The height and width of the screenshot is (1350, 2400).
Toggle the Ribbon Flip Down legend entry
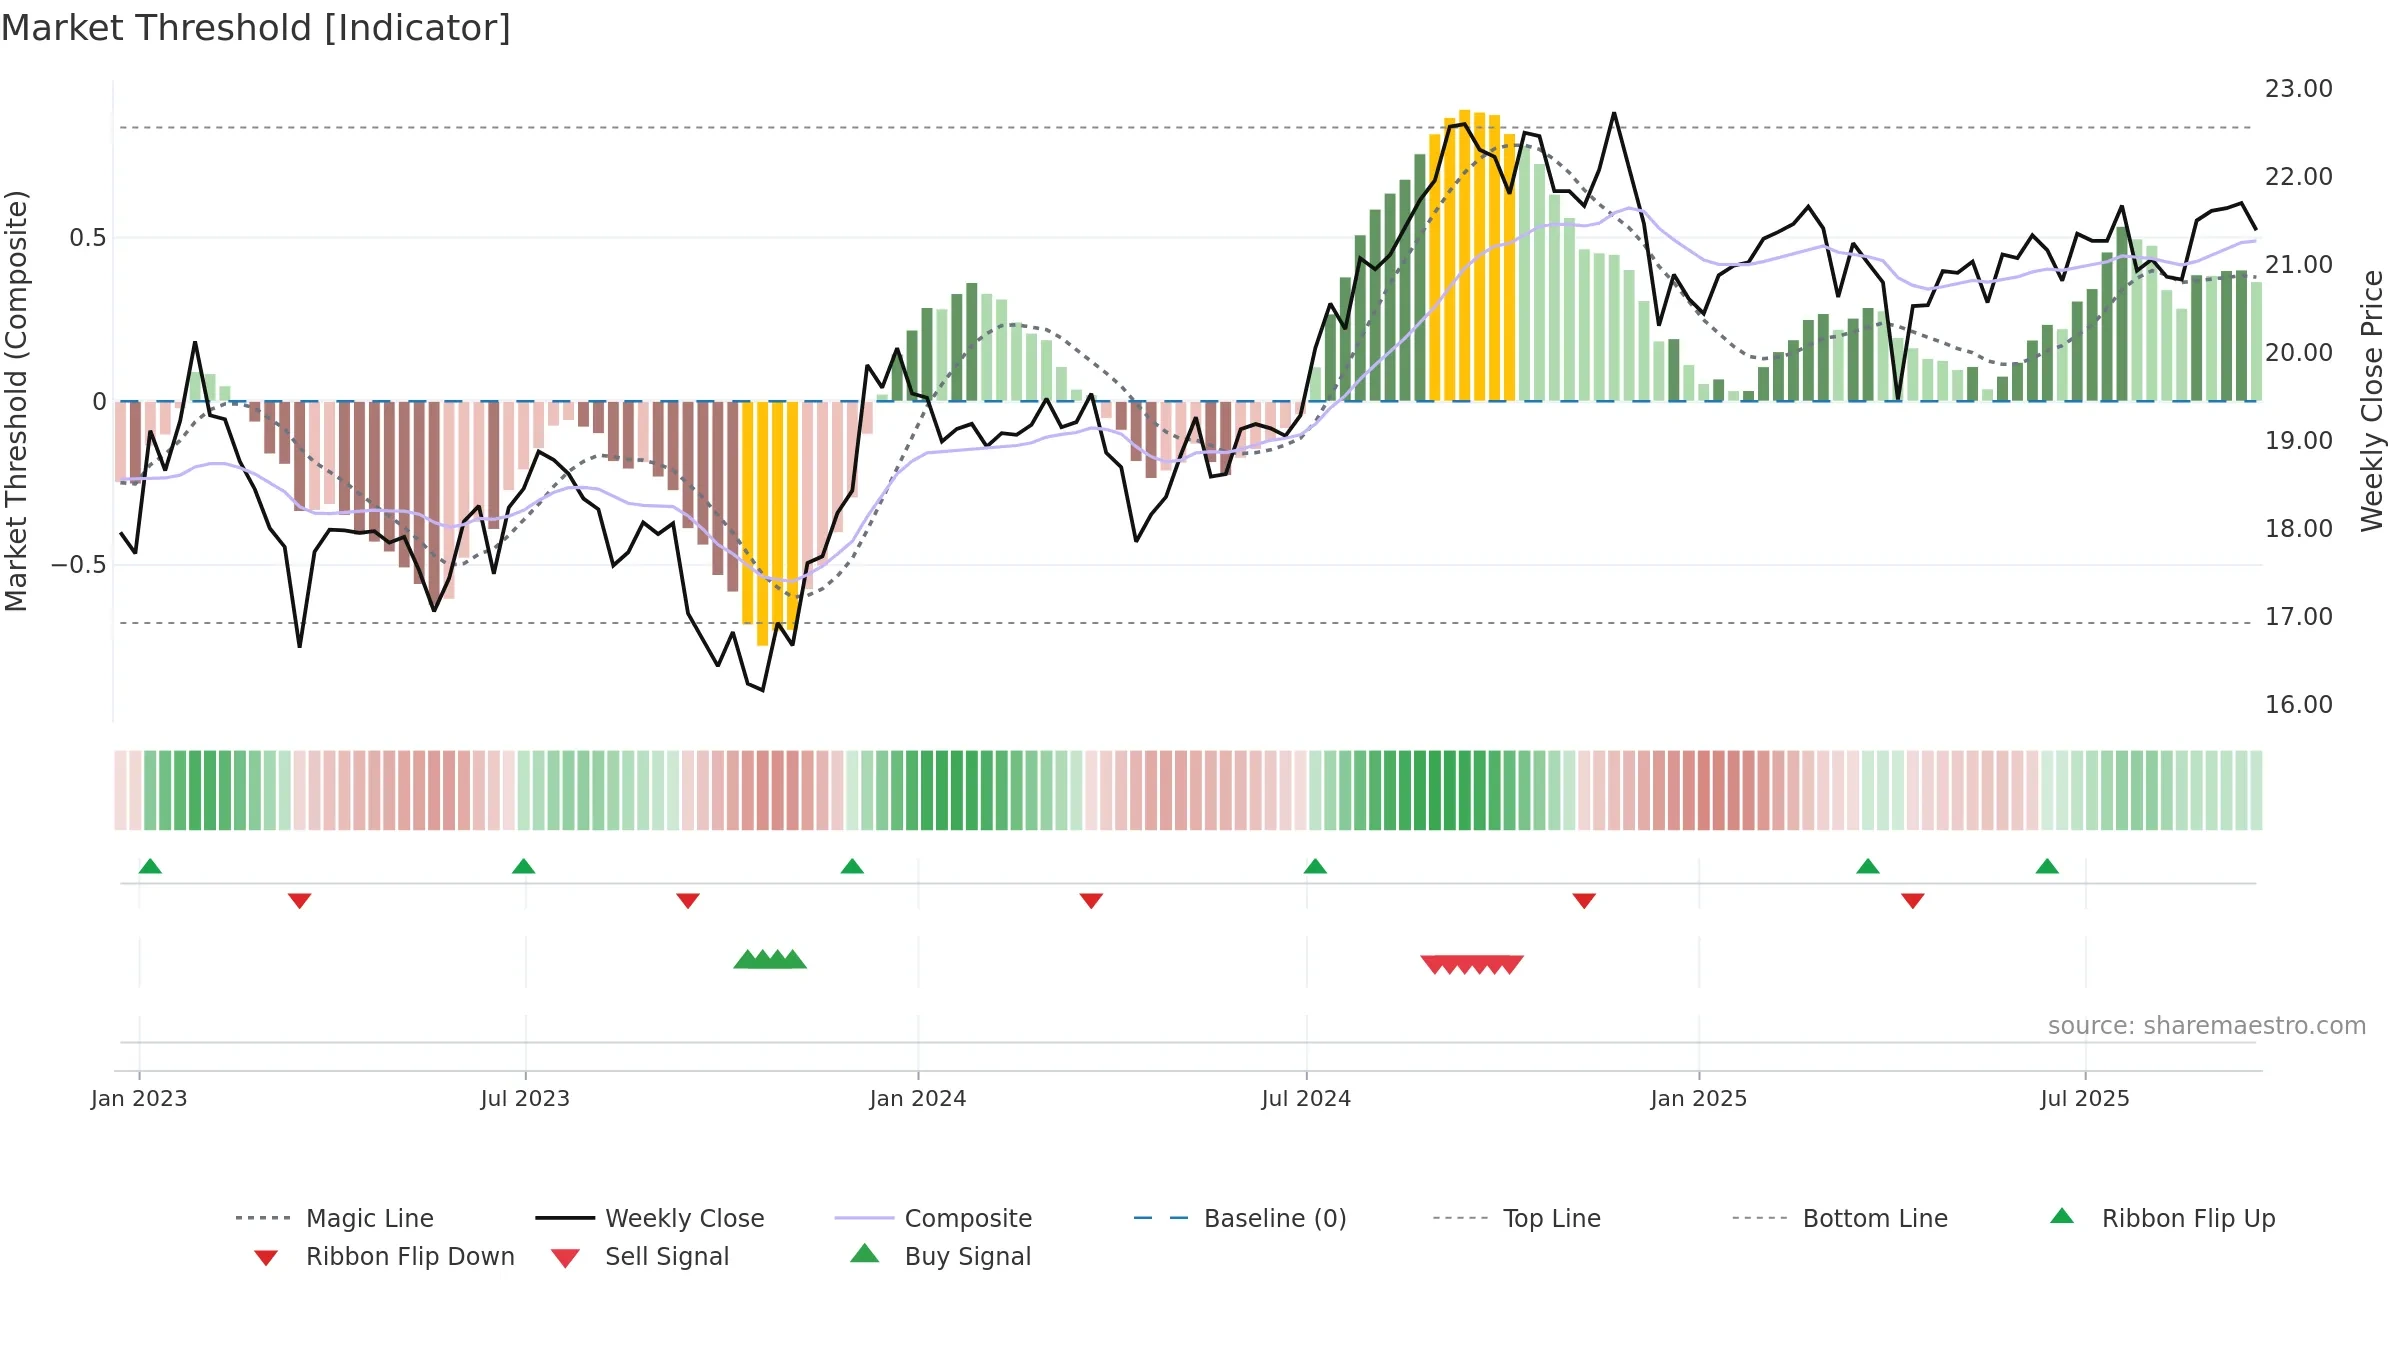(x=383, y=1256)
